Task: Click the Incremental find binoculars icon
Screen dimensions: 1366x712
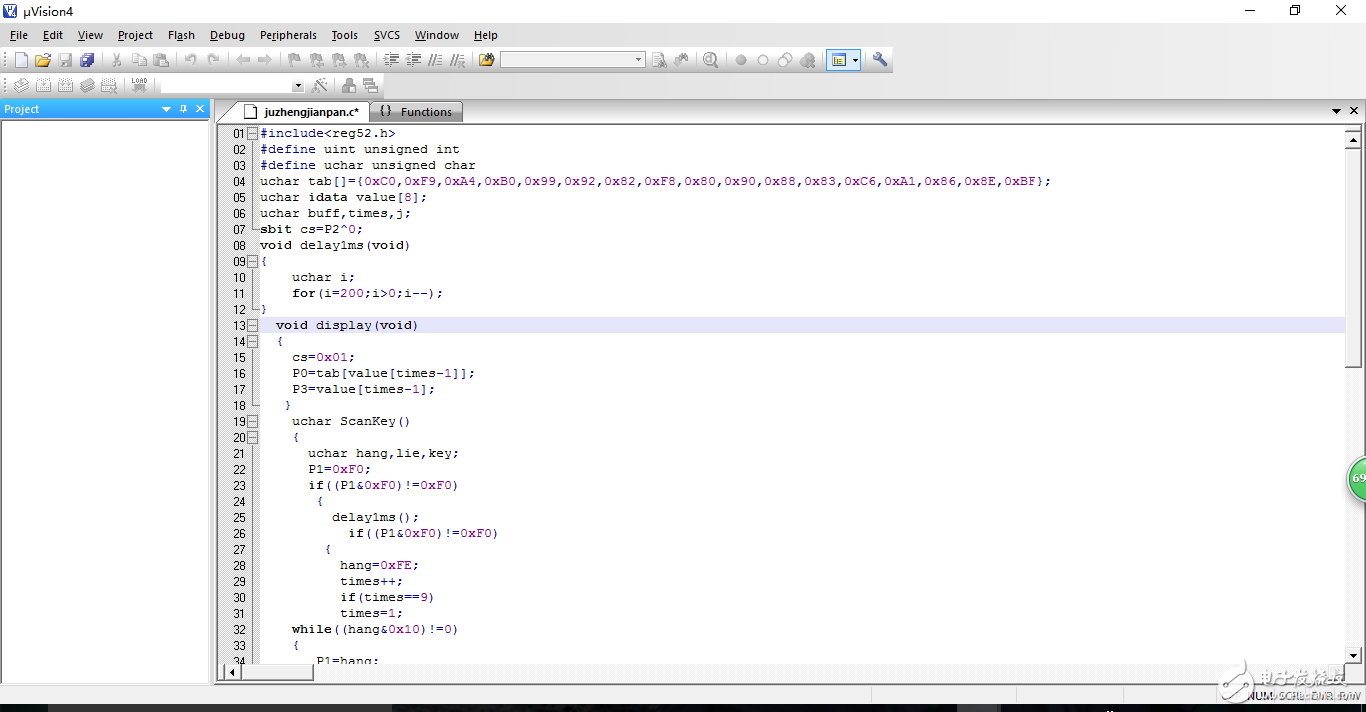Action: click(x=681, y=60)
